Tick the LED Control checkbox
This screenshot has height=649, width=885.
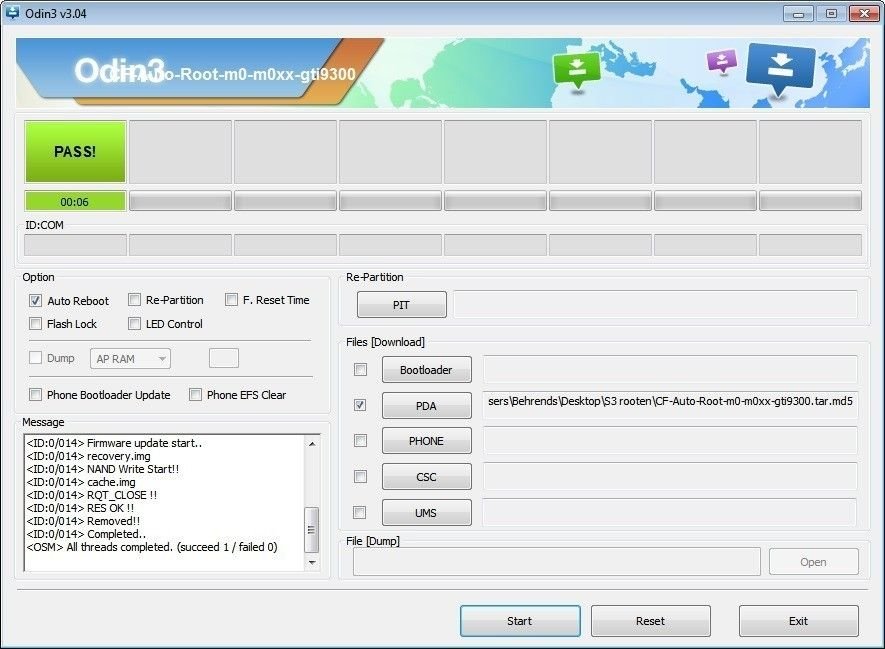(x=134, y=324)
